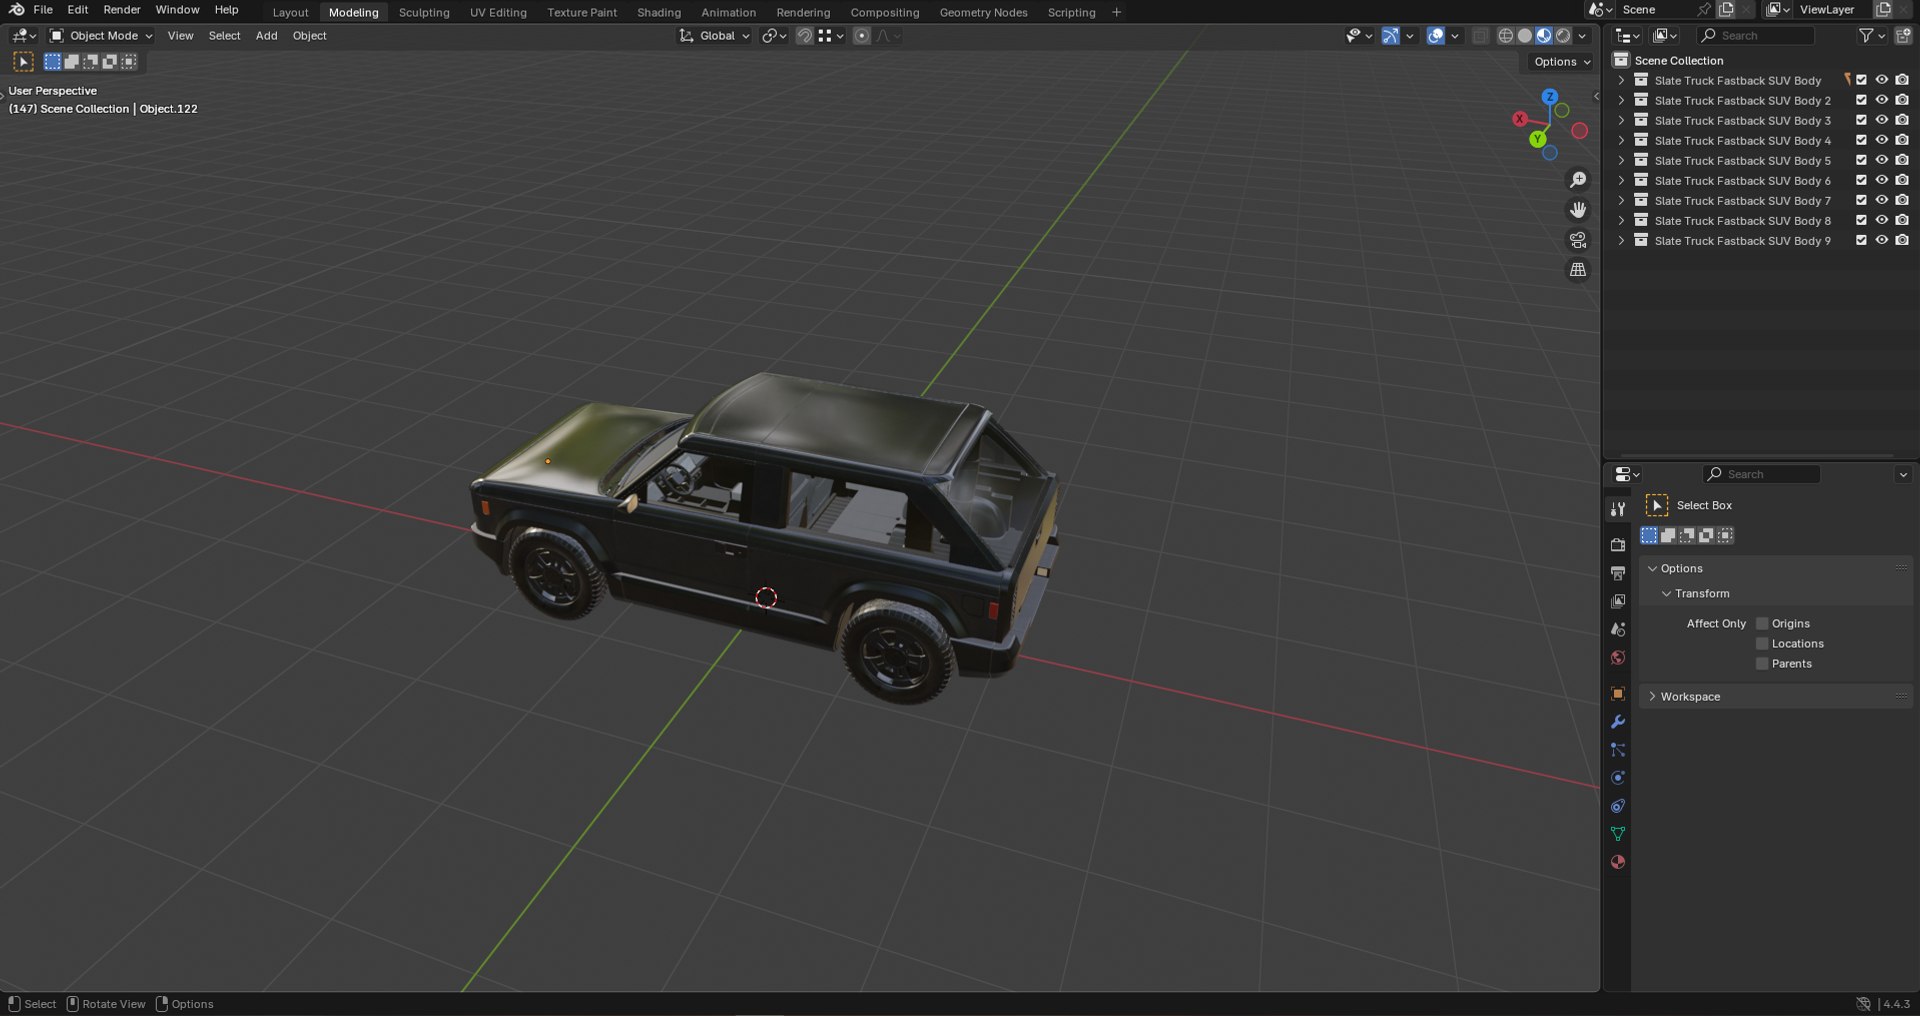Switch to orthographic grid view icon

[x=1578, y=270]
